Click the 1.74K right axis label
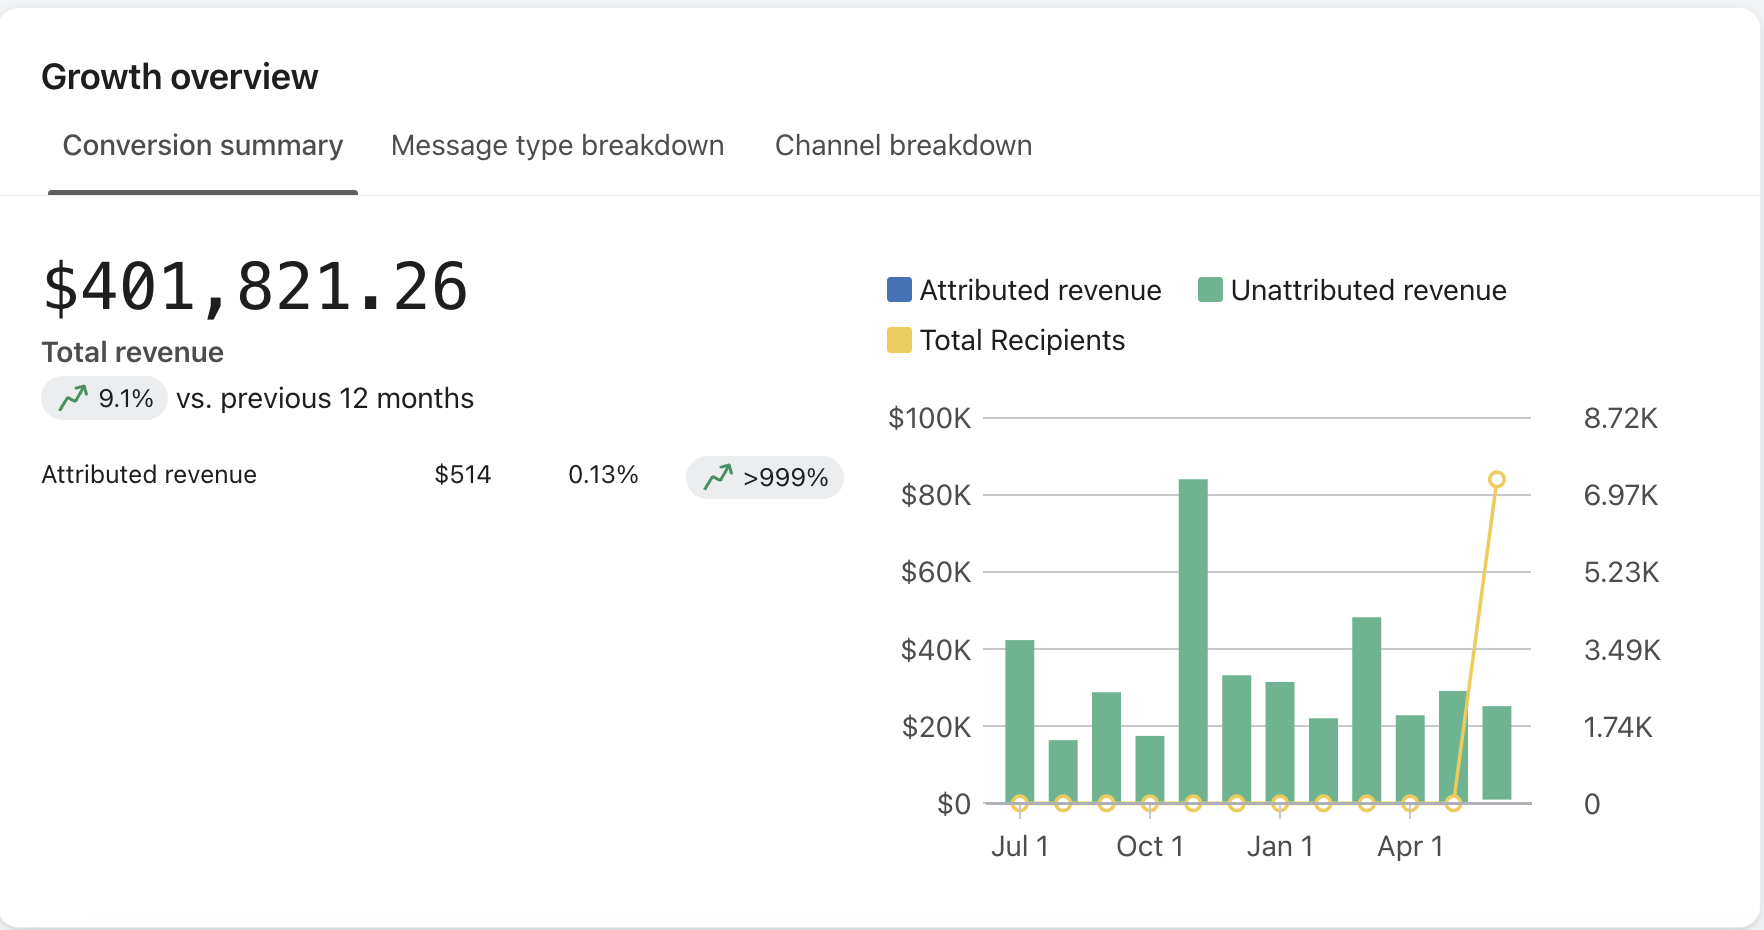 point(1618,727)
